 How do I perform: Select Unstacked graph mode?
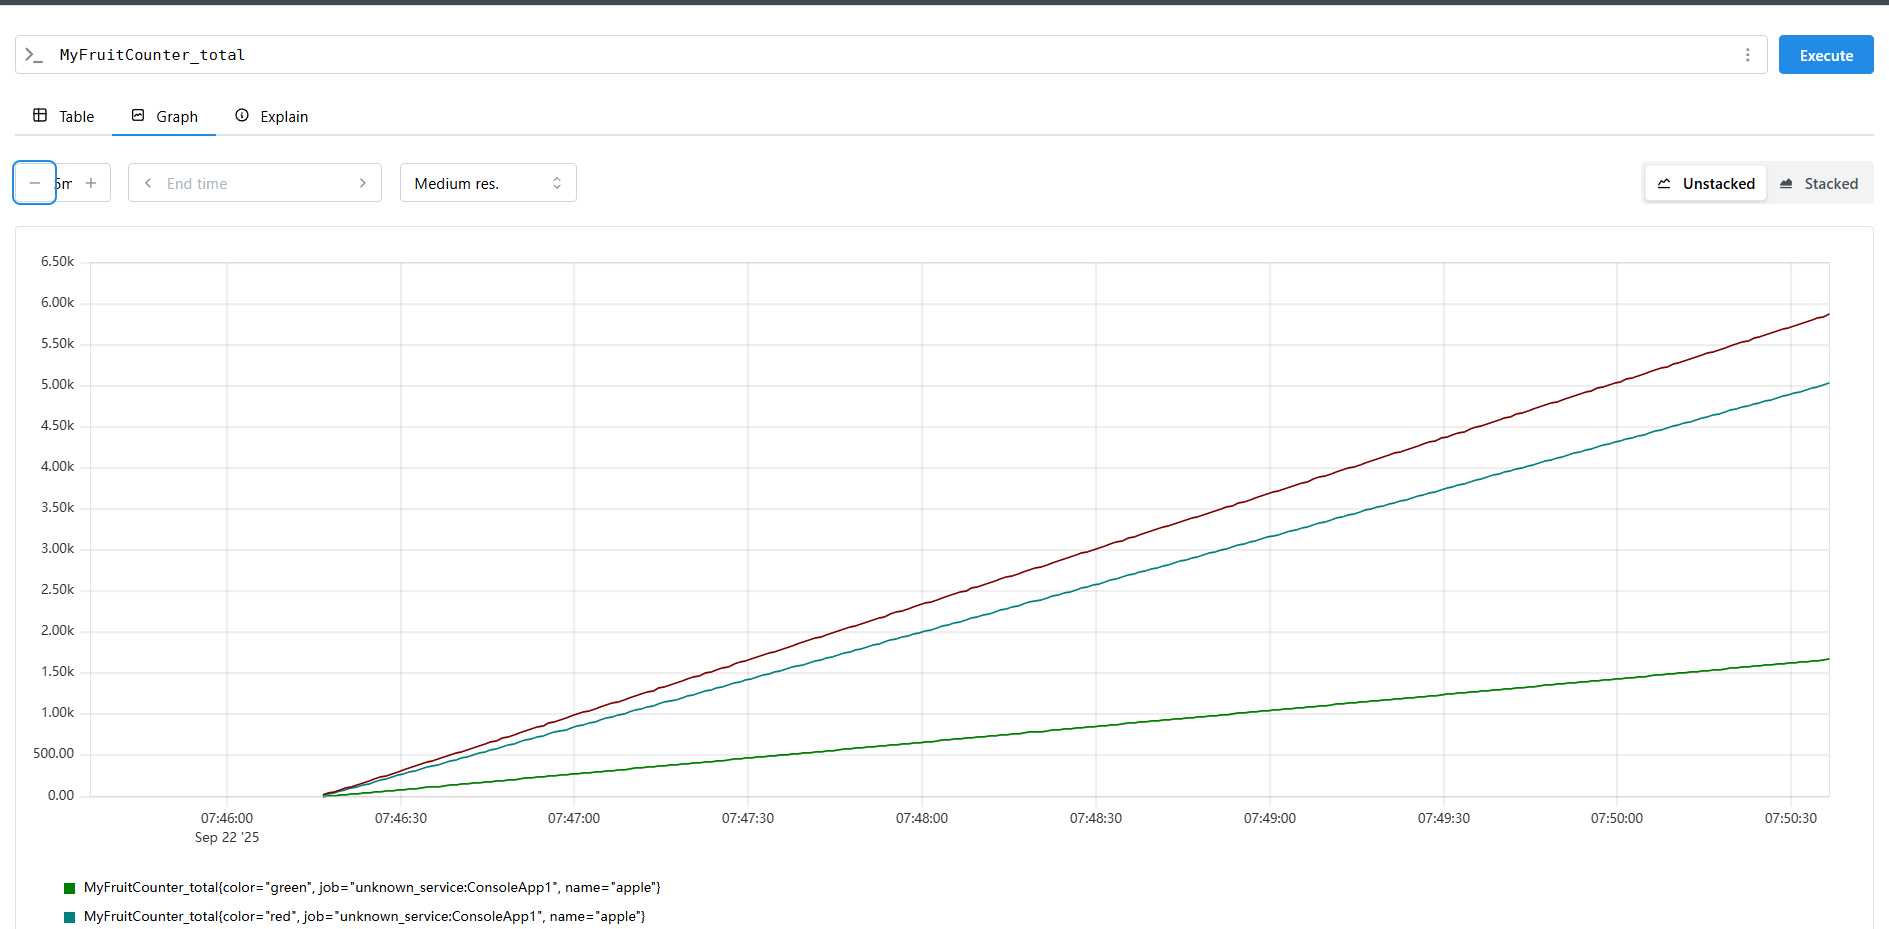coord(1706,183)
